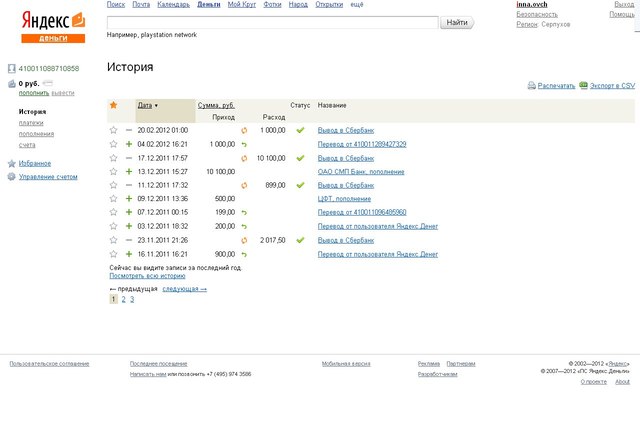Select amount 2 017,50 in Расход column

(x=273, y=240)
